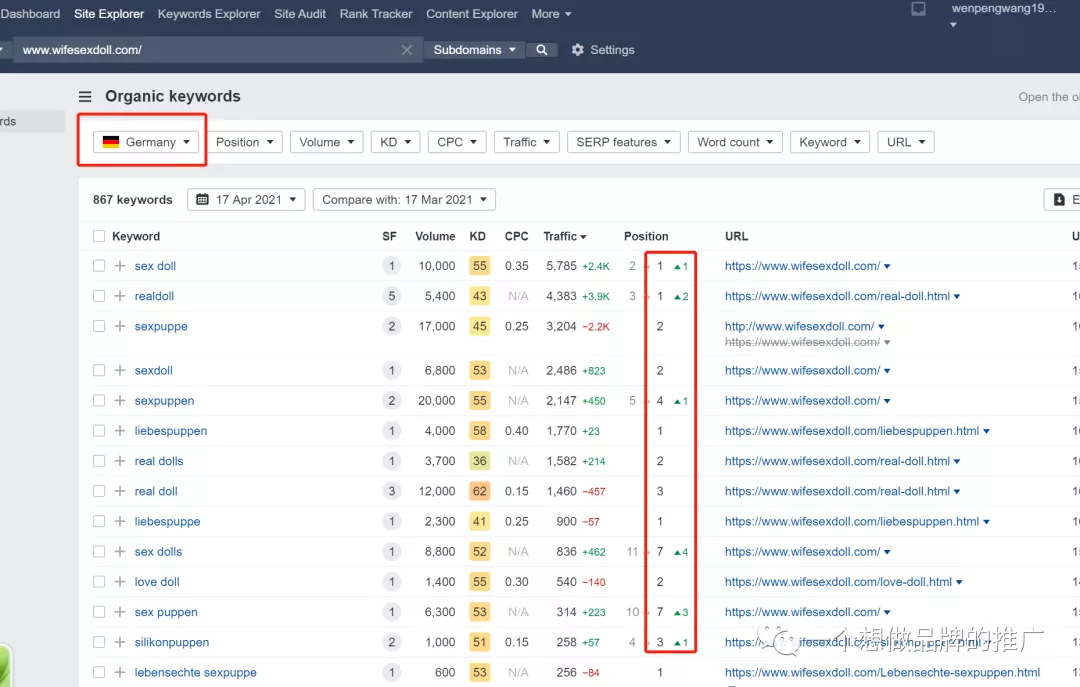
Task: Open the Keyword filter dropdown
Action: tap(830, 142)
